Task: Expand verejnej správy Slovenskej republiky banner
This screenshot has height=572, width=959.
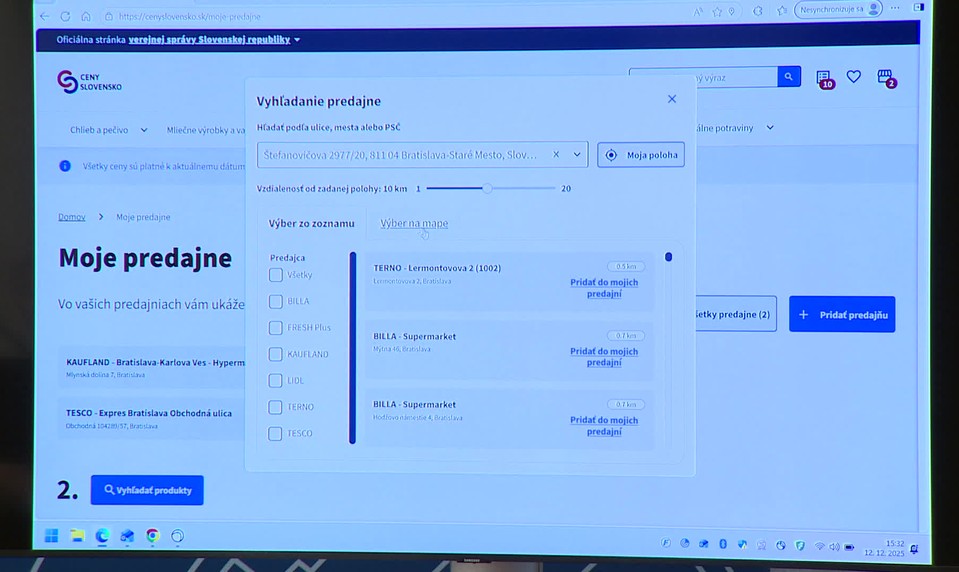Action: pyautogui.click(x=214, y=40)
